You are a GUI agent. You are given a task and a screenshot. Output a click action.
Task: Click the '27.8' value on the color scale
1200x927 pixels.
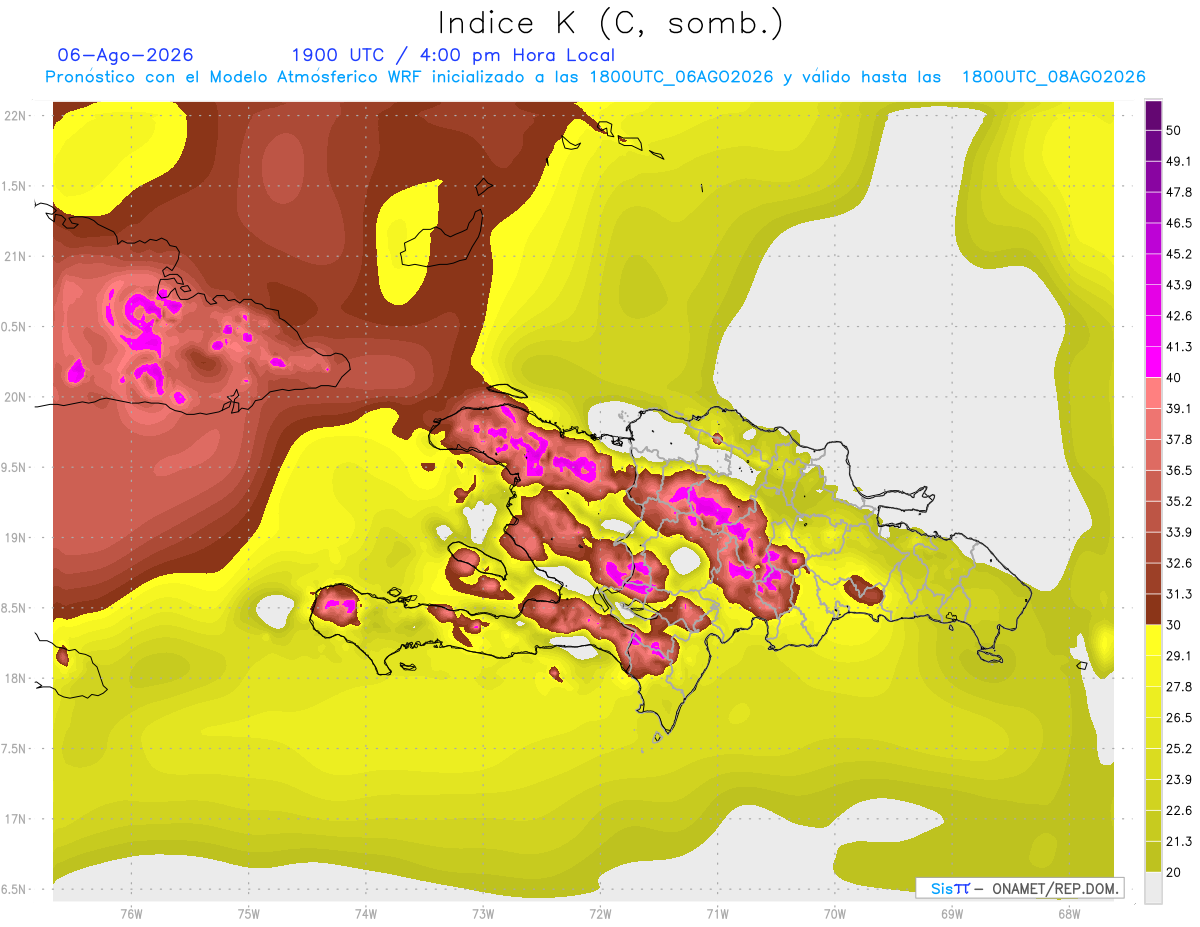click(1179, 686)
